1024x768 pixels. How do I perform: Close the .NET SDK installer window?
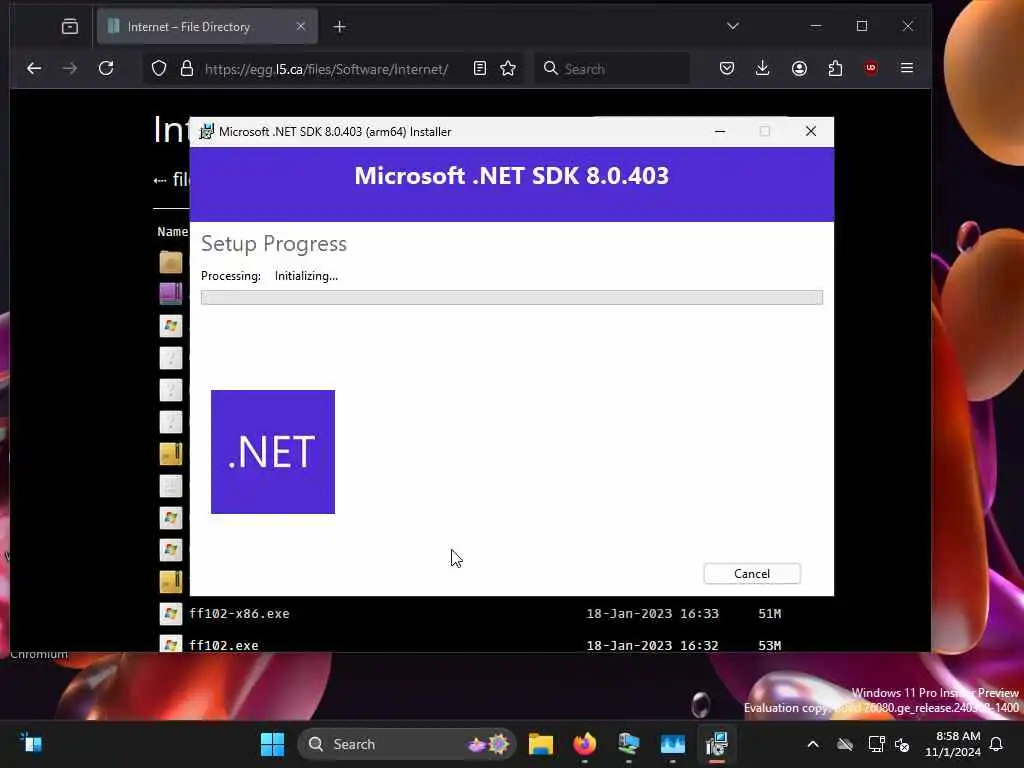click(x=810, y=131)
